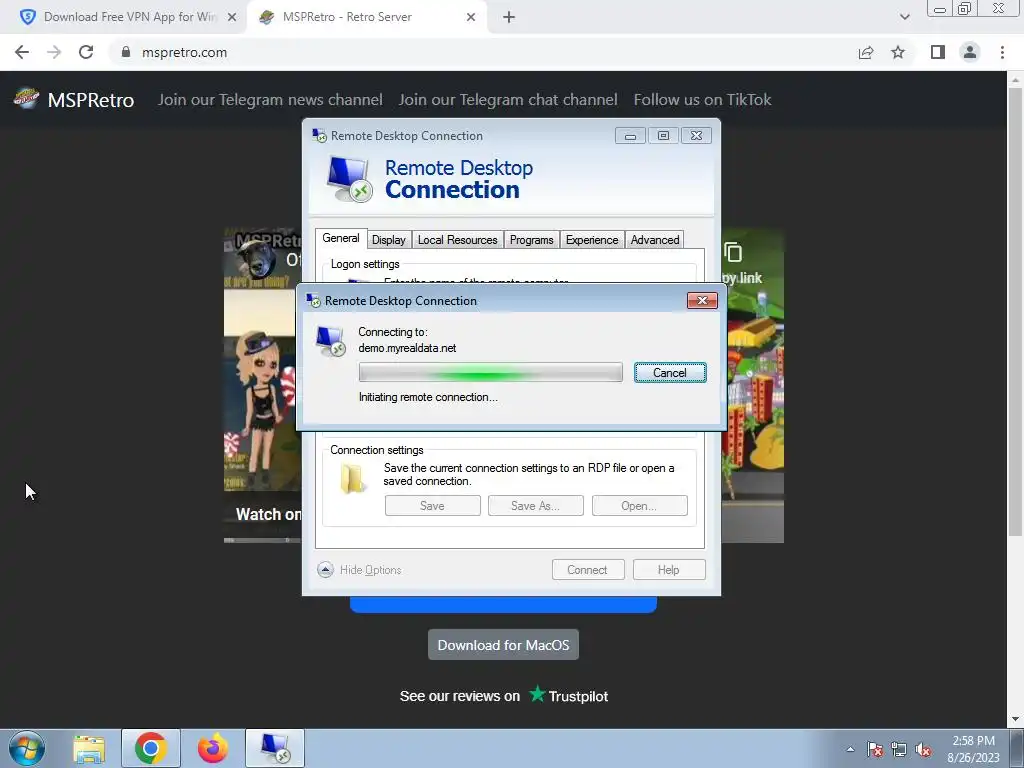Collapse with Hide Options arrow
This screenshot has width=1024, height=768.
(x=325, y=569)
